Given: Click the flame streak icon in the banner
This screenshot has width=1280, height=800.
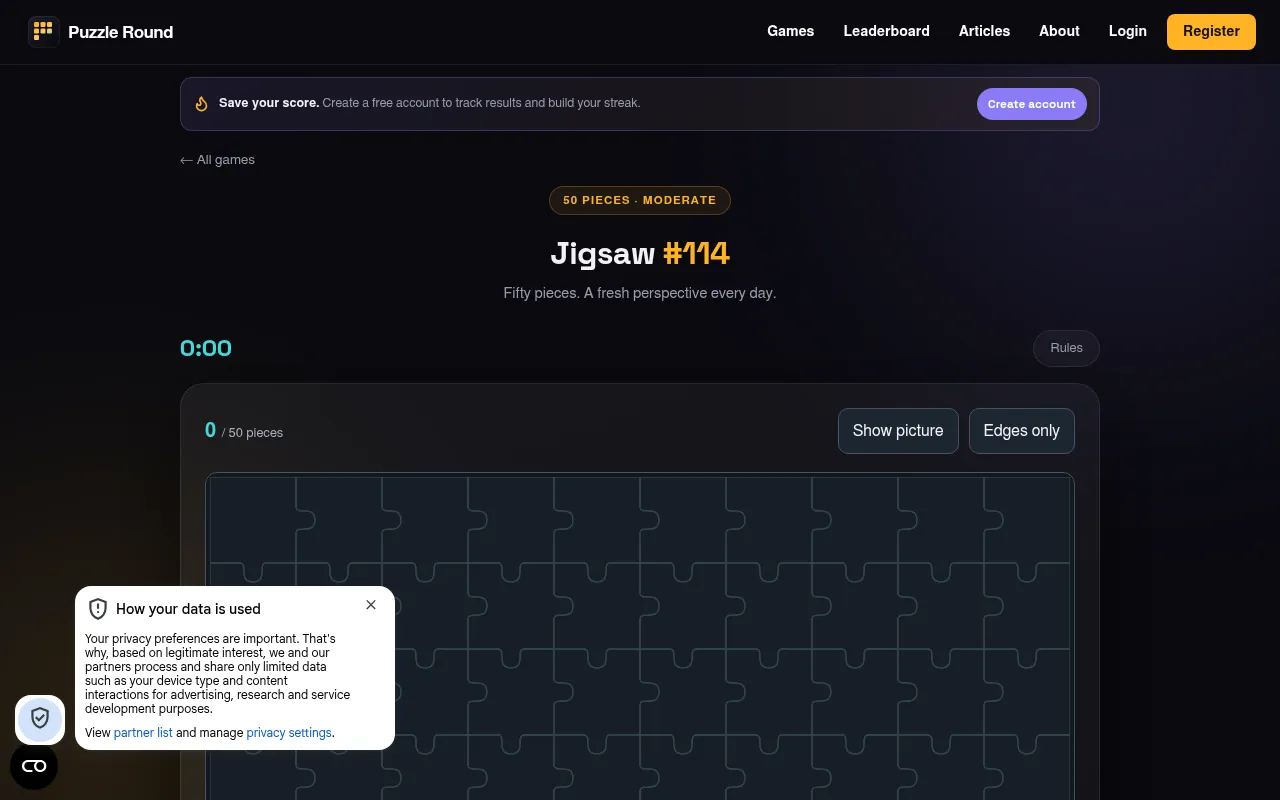Looking at the screenshot, I should [x=201, y=103].
